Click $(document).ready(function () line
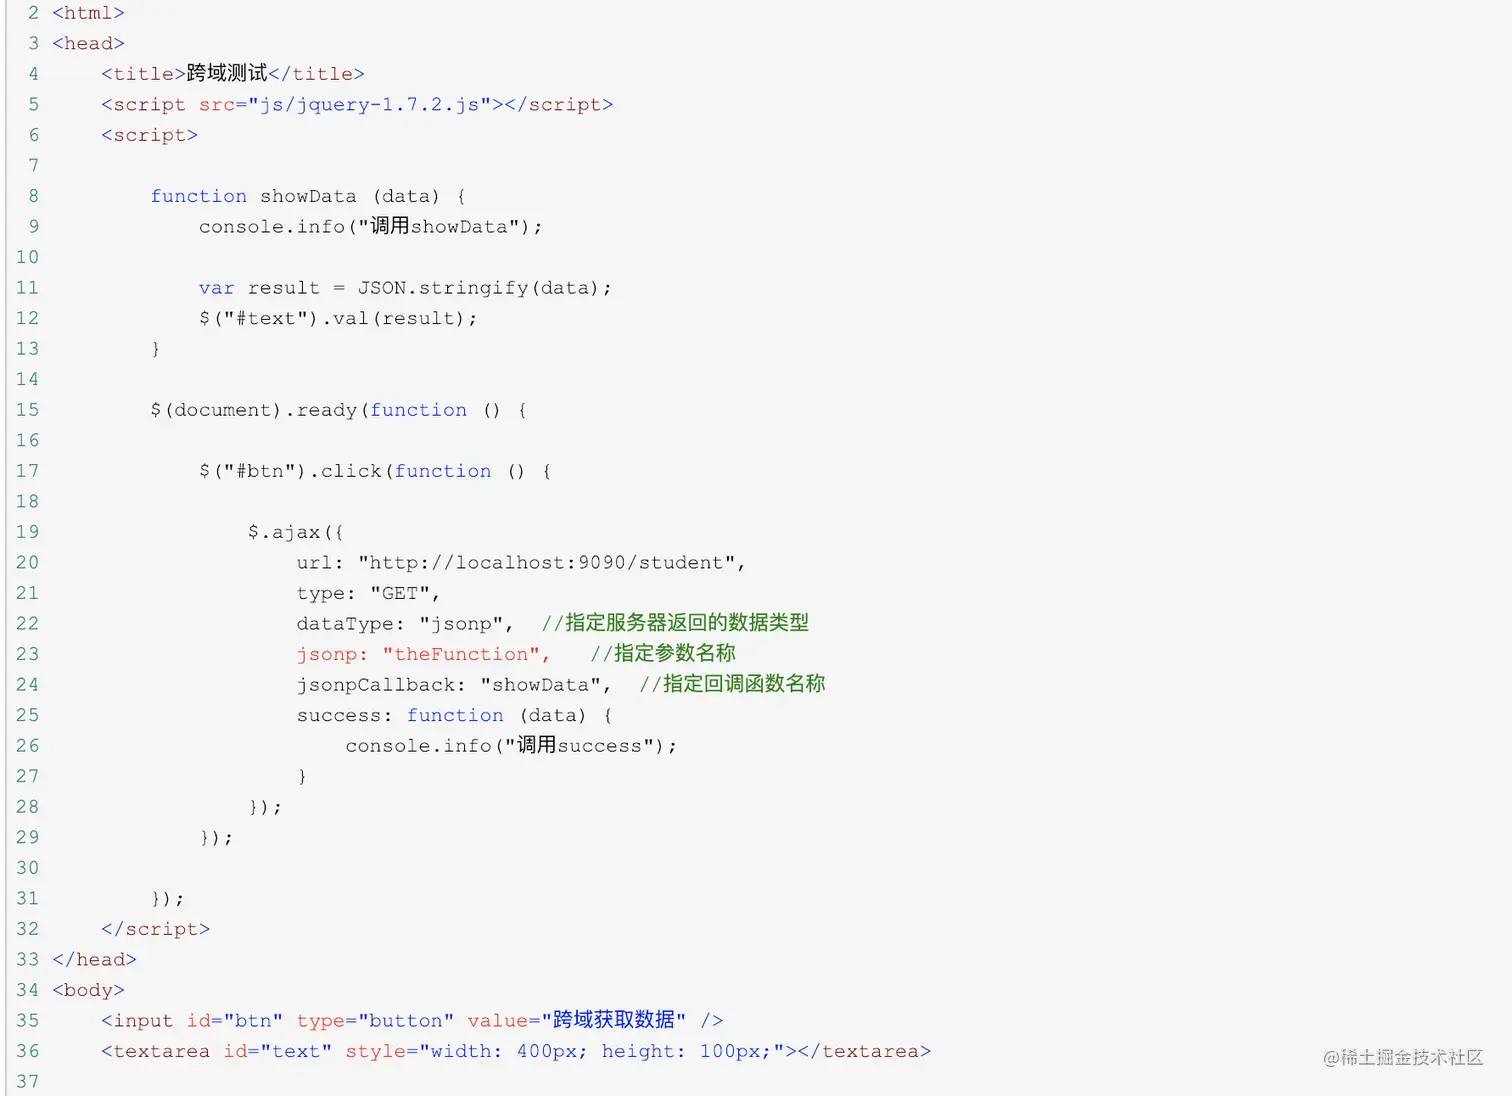 coord(338,410)
